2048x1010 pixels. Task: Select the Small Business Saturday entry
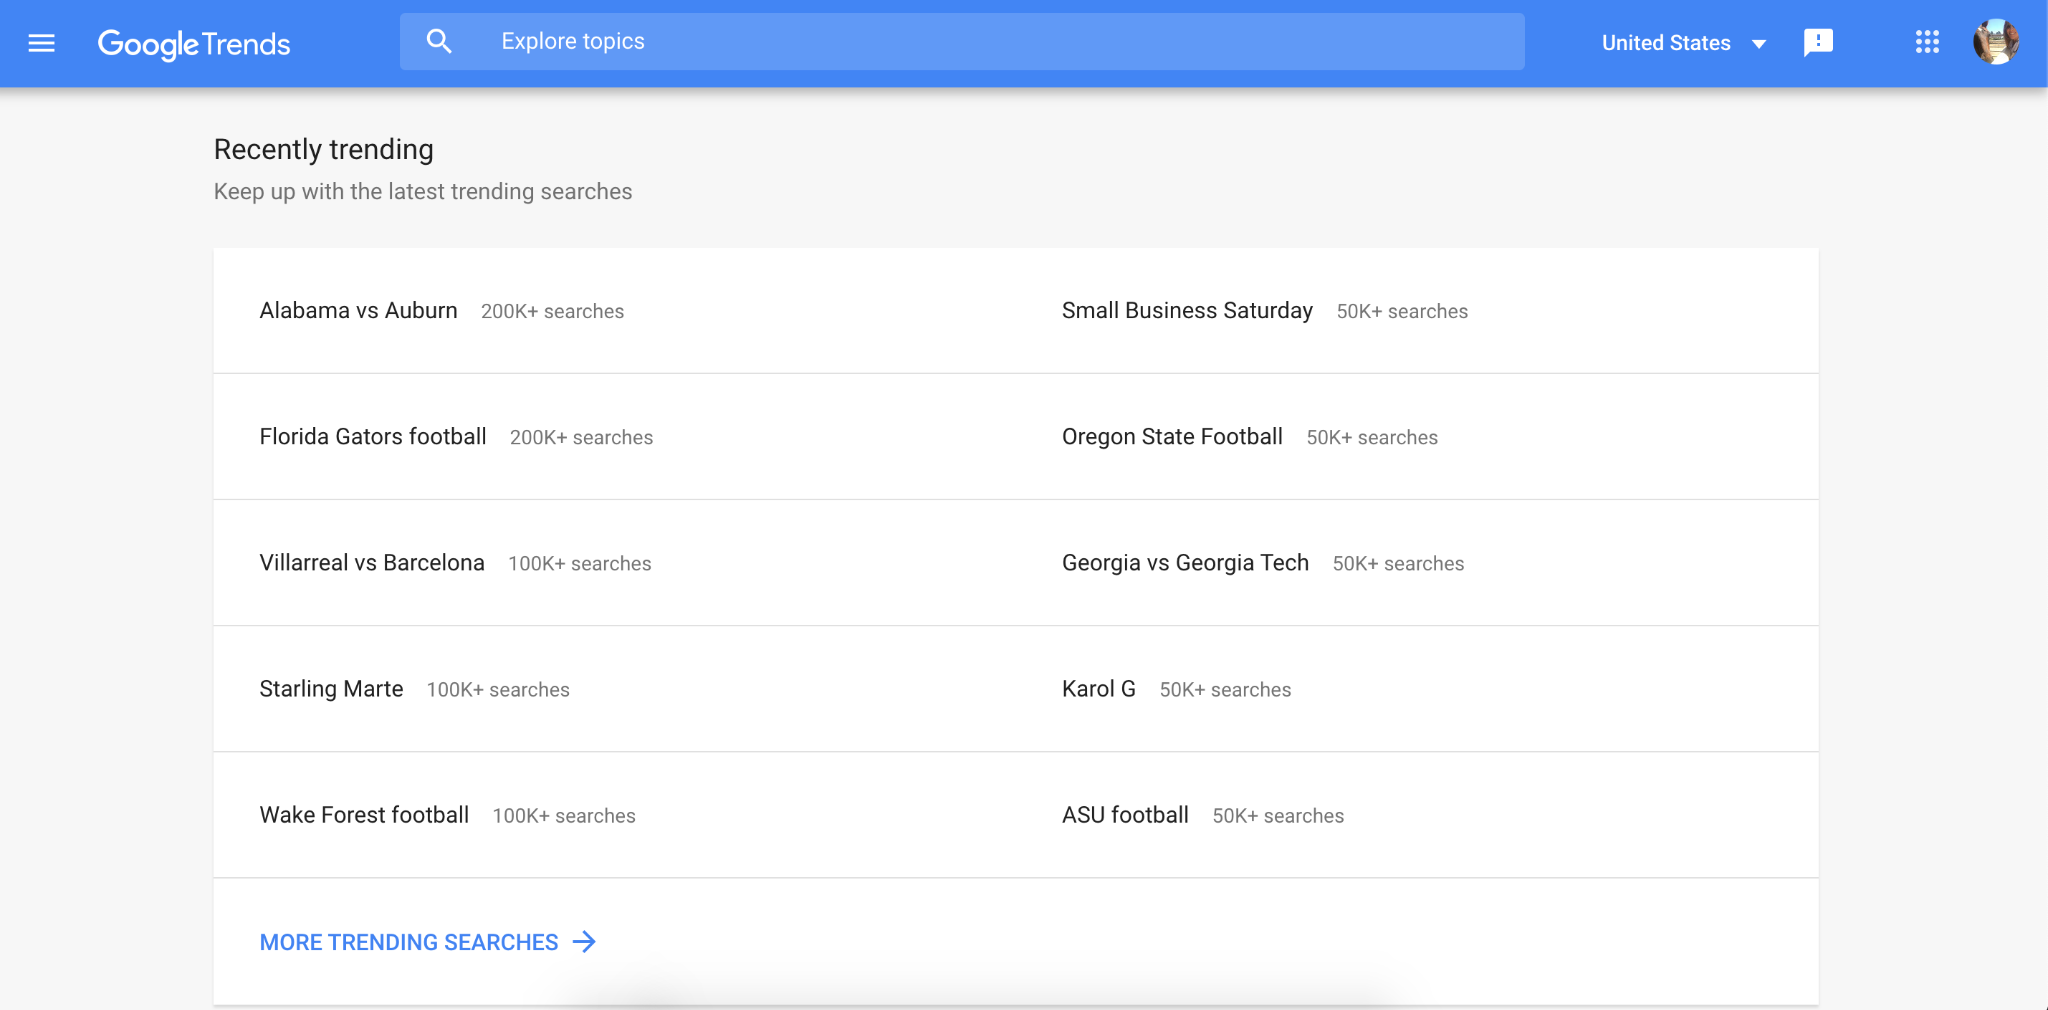click(1186, 310)
